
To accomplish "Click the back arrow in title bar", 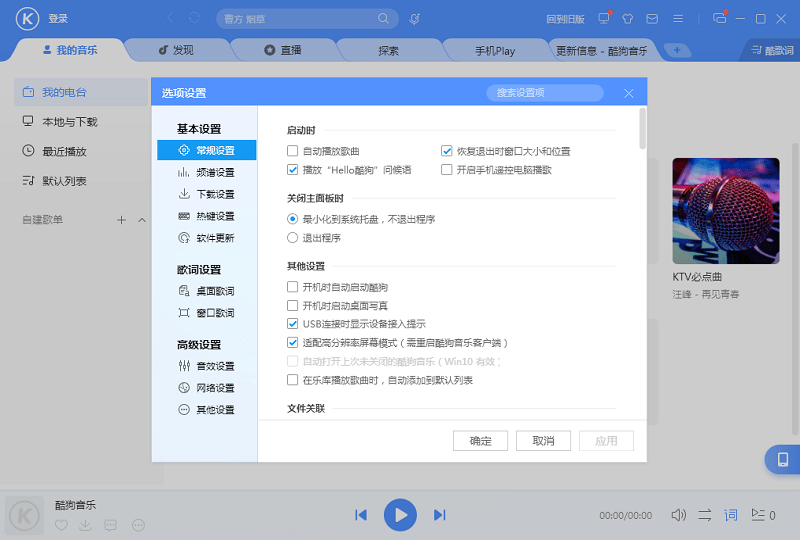I will pyautogui.click(x=170, y=18).
